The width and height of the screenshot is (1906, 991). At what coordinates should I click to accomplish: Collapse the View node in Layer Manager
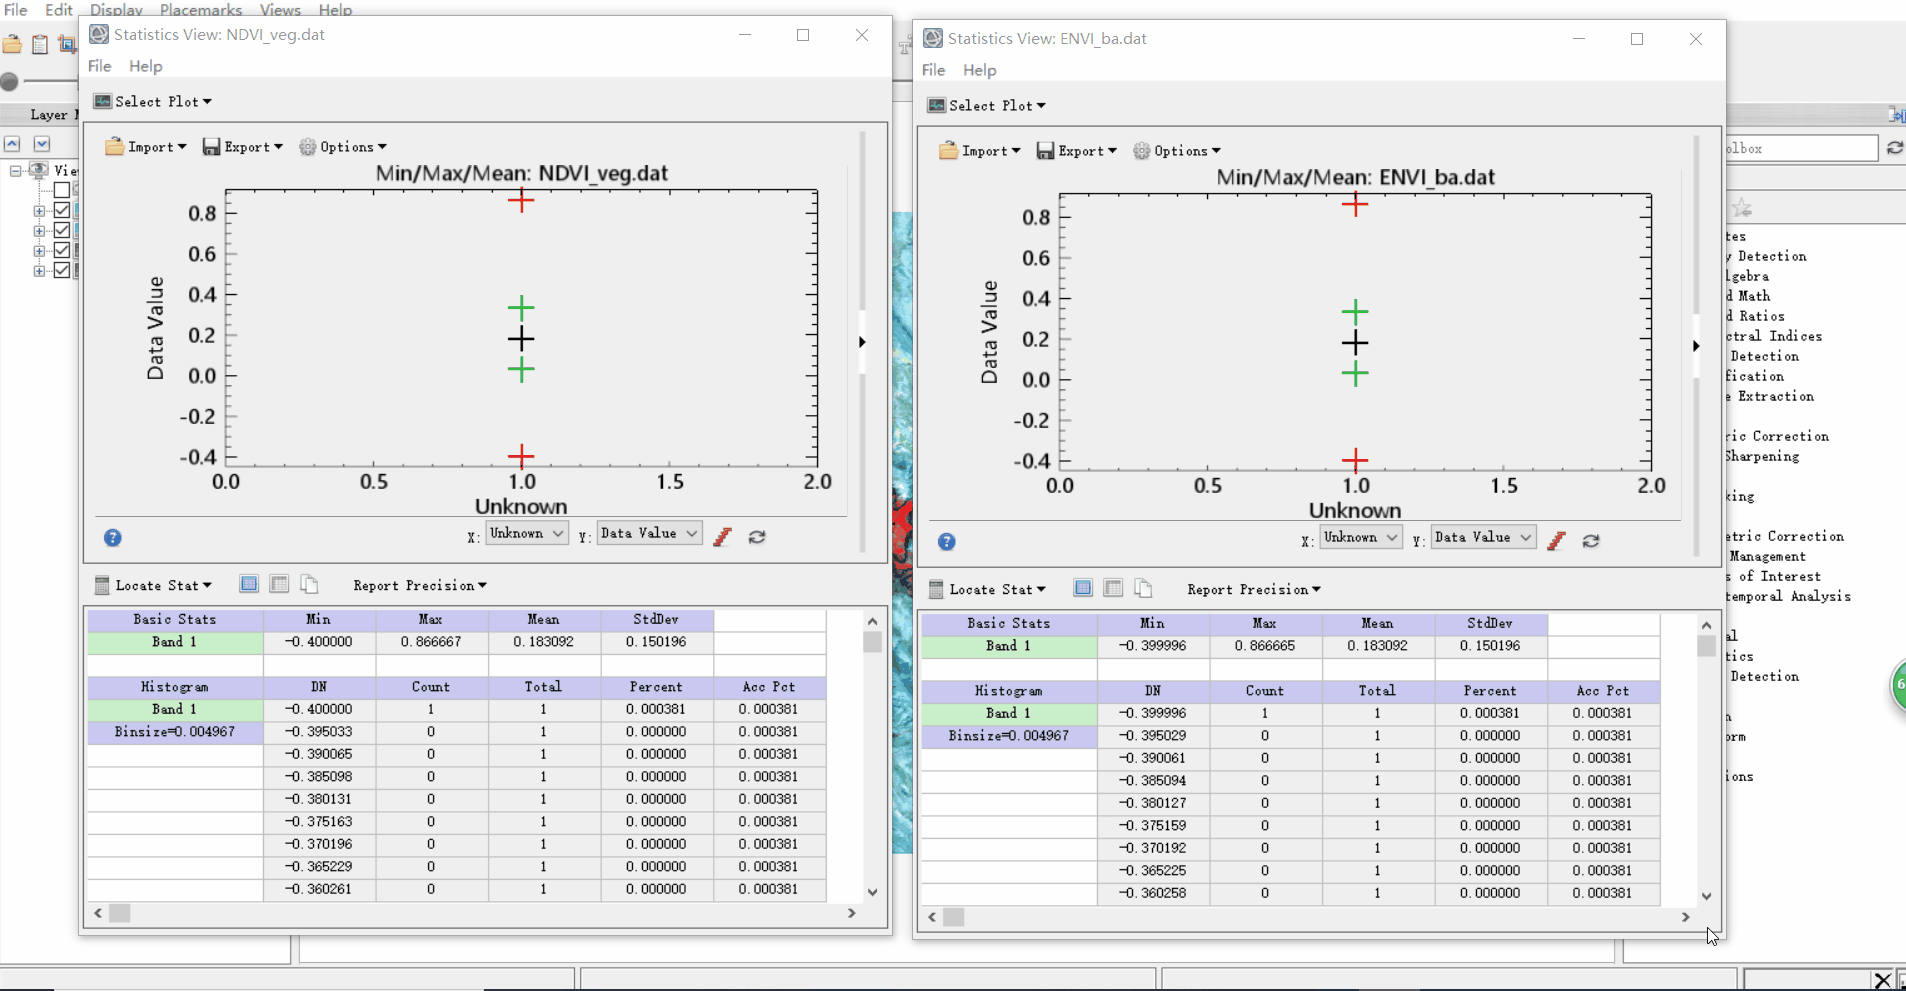click(x=15, y=171)
